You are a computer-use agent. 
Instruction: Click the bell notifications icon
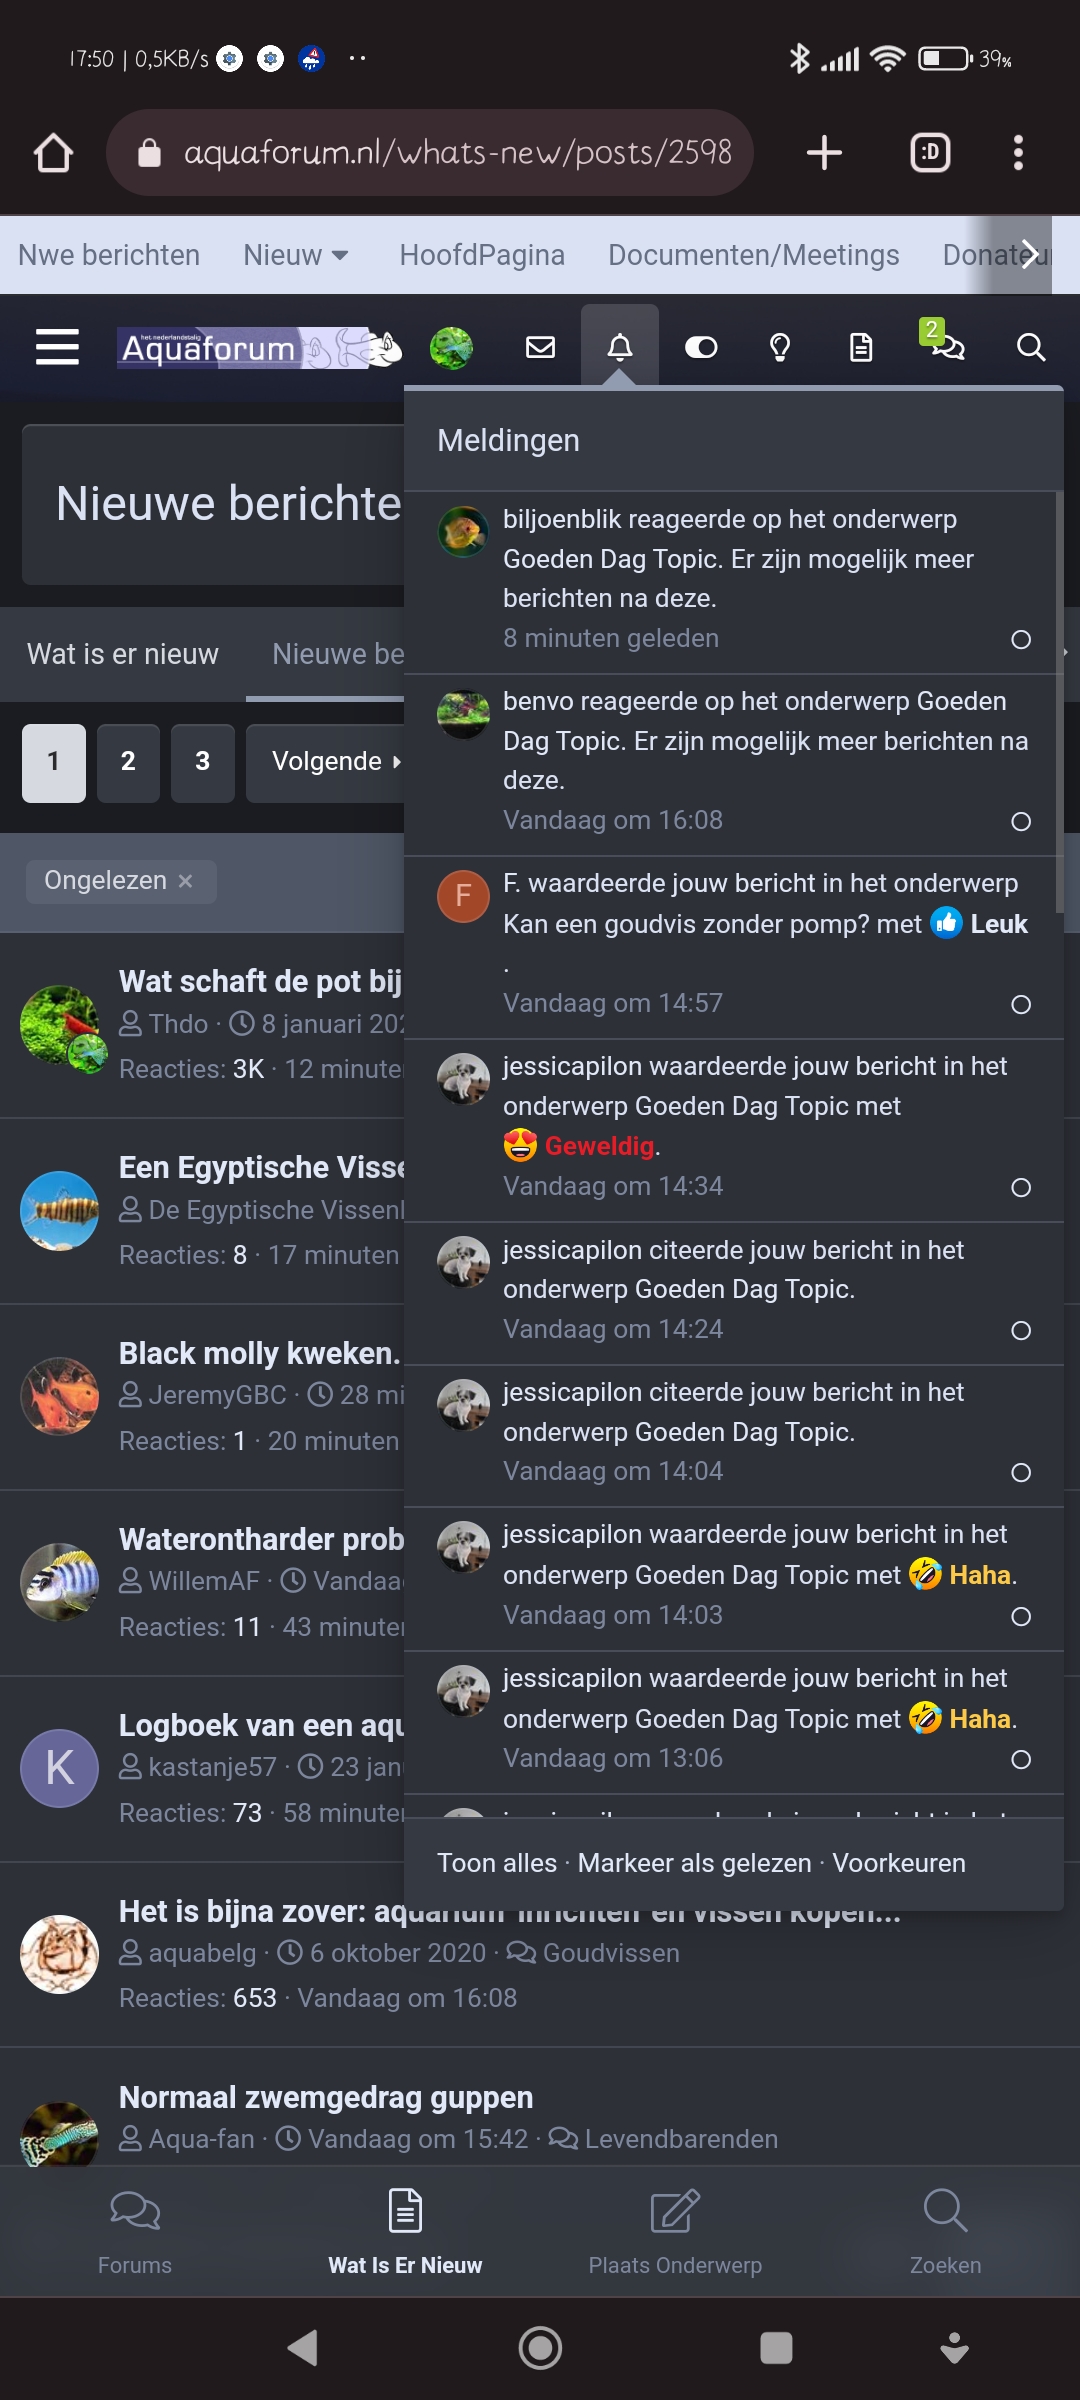620,347
